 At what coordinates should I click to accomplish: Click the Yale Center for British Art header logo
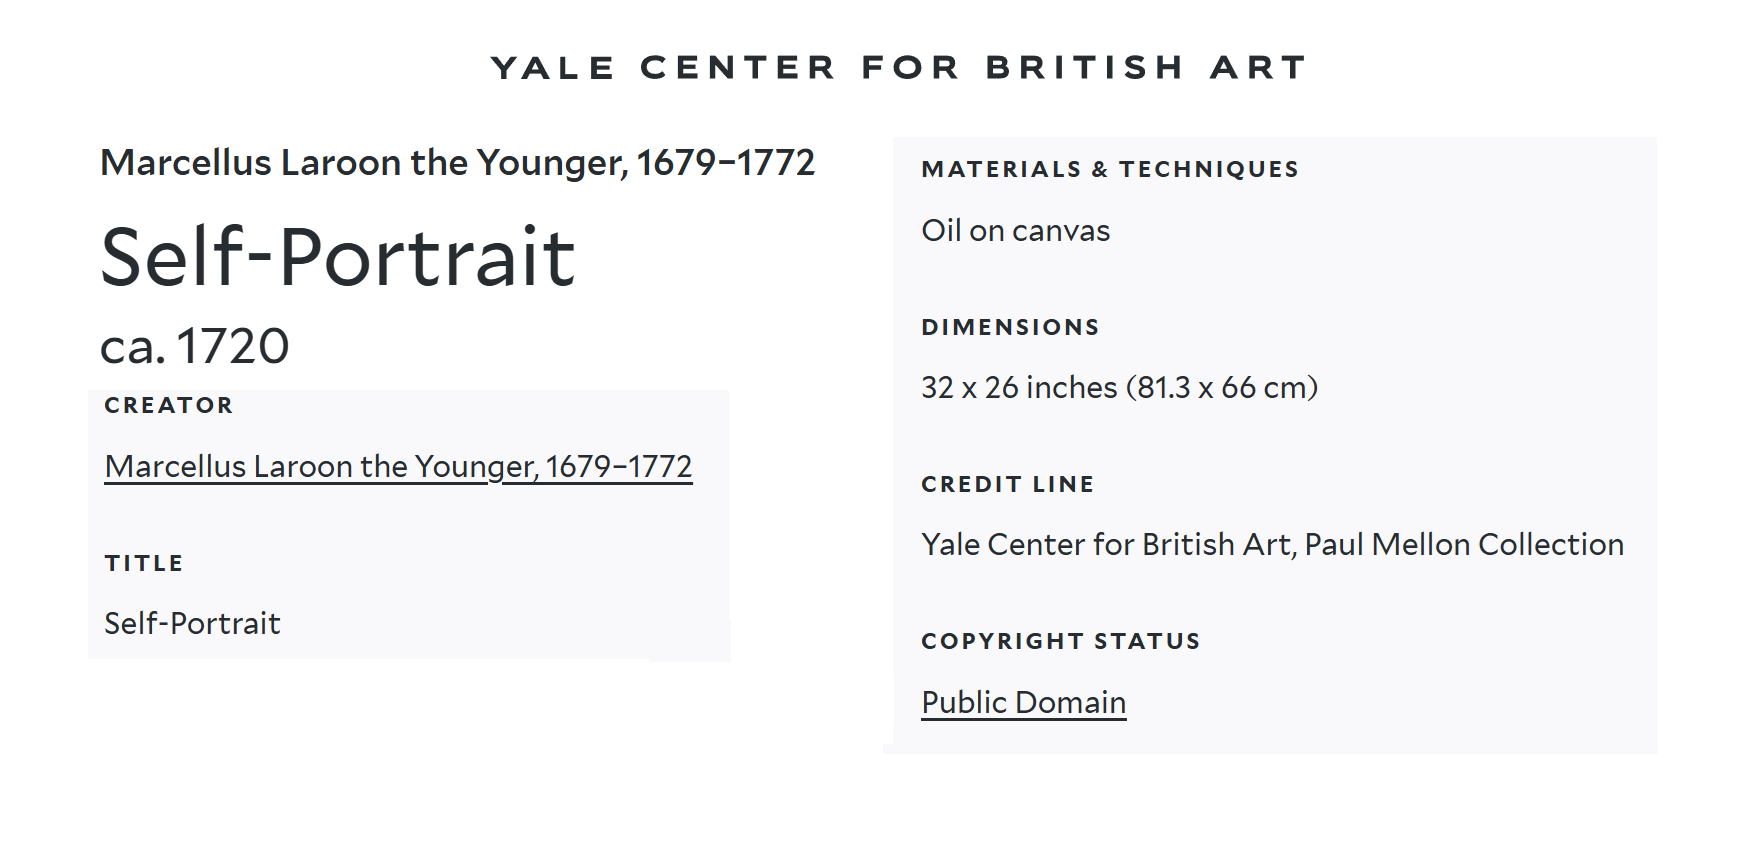[x=898, y=67]
